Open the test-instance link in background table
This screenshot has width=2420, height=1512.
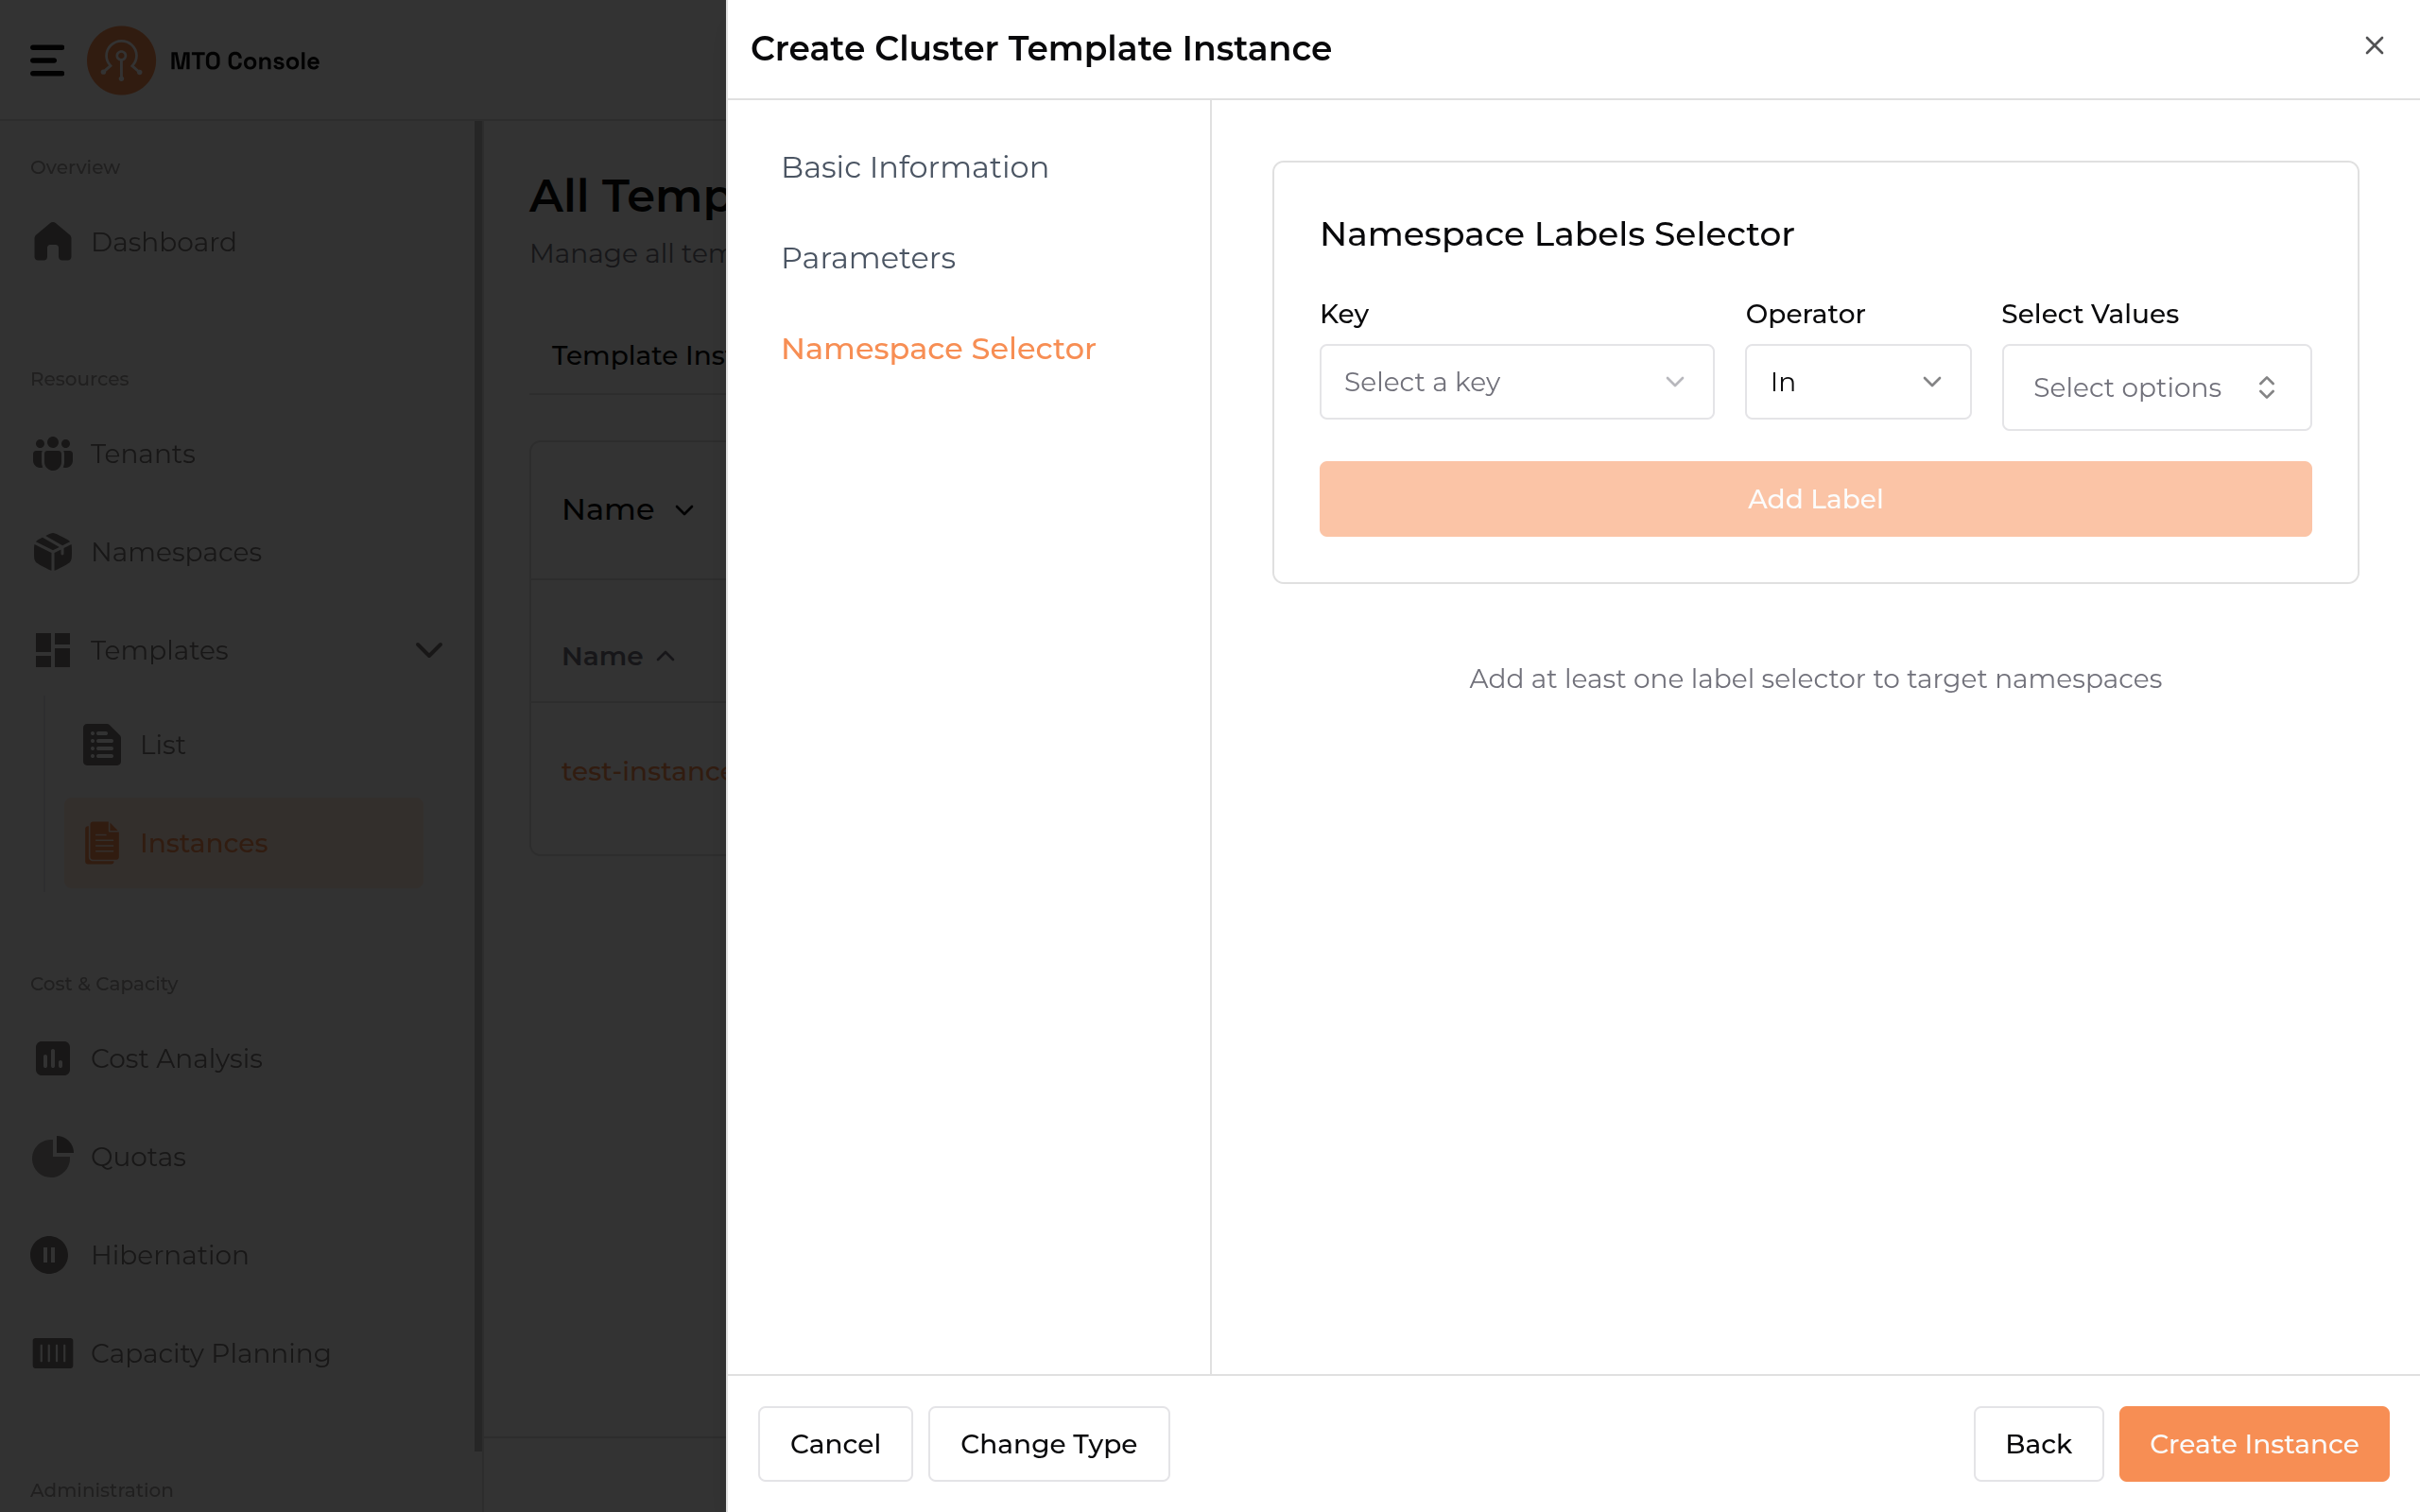pos(644,771)
